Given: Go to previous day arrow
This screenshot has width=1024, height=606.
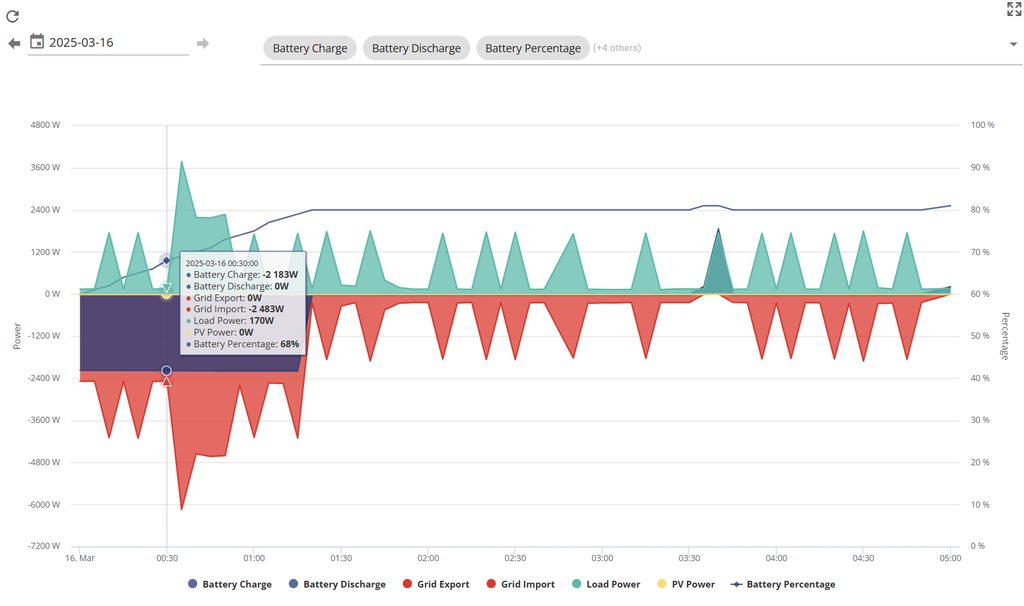Looking at the screenshot, I should (14, 43).
